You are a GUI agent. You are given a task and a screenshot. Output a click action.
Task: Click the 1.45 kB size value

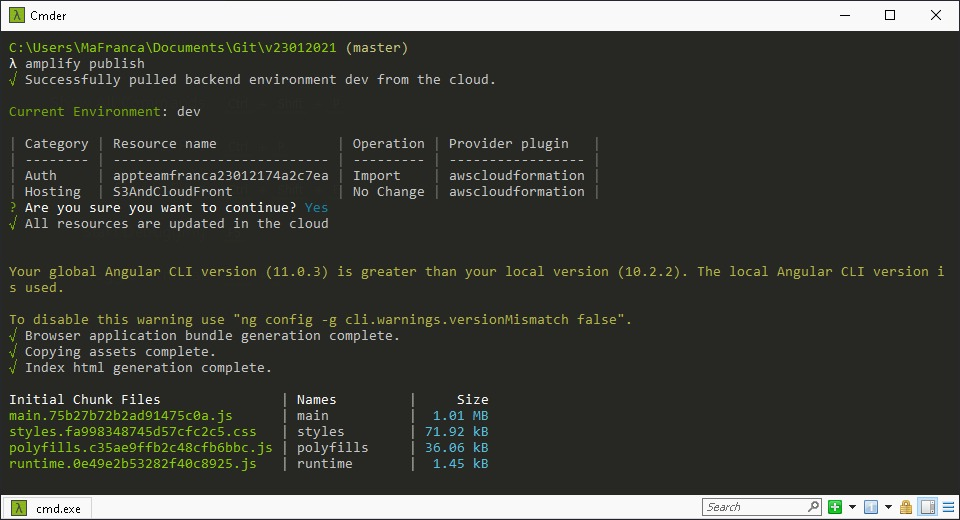click(x=460, y=464)
